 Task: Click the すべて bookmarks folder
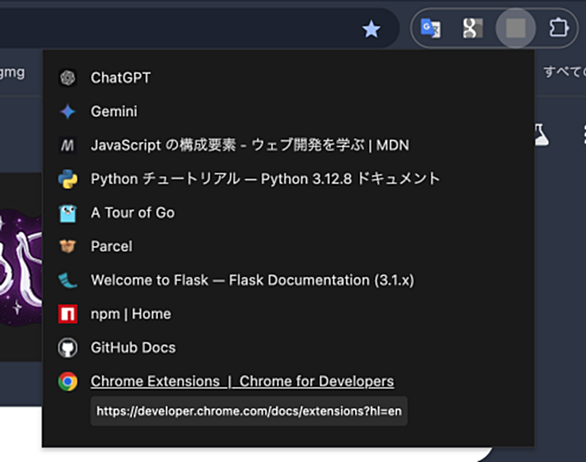pyautogui.click(x=564, y=71)
